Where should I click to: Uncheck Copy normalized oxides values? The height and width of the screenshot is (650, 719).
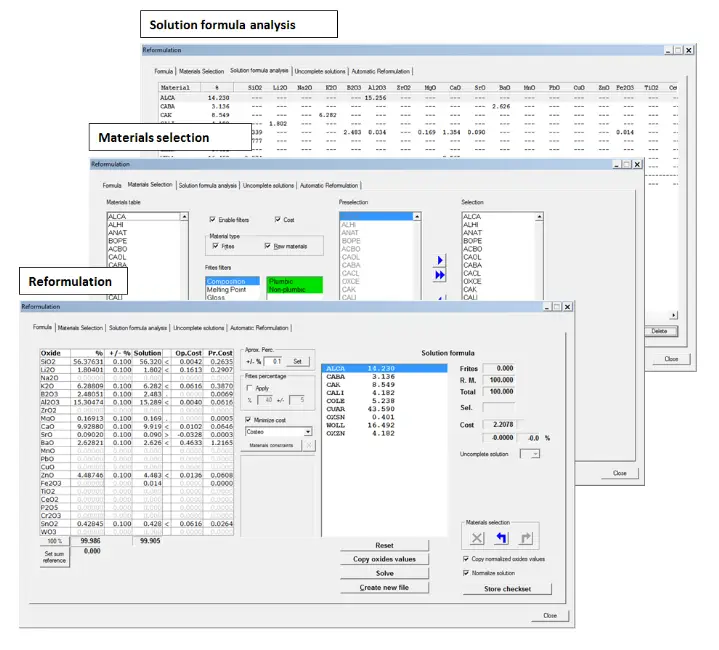tap(465, 558)
